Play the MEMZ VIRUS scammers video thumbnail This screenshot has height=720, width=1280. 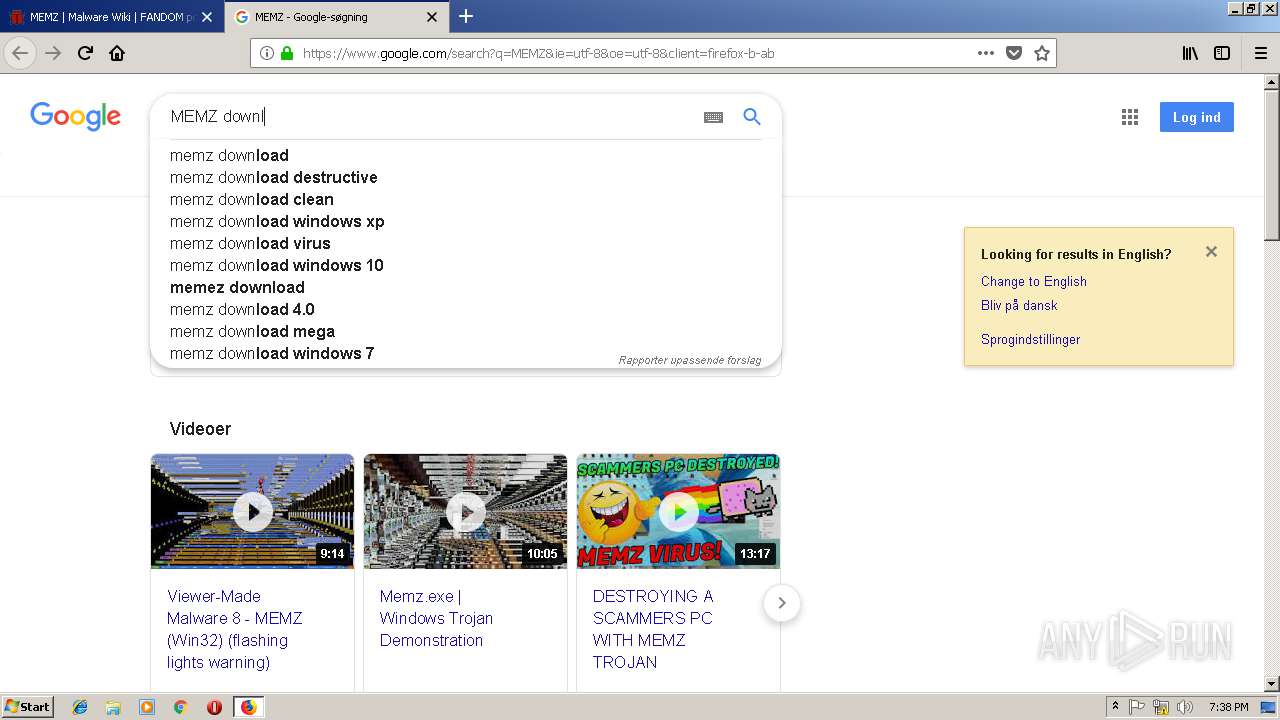tap(678, 511)
